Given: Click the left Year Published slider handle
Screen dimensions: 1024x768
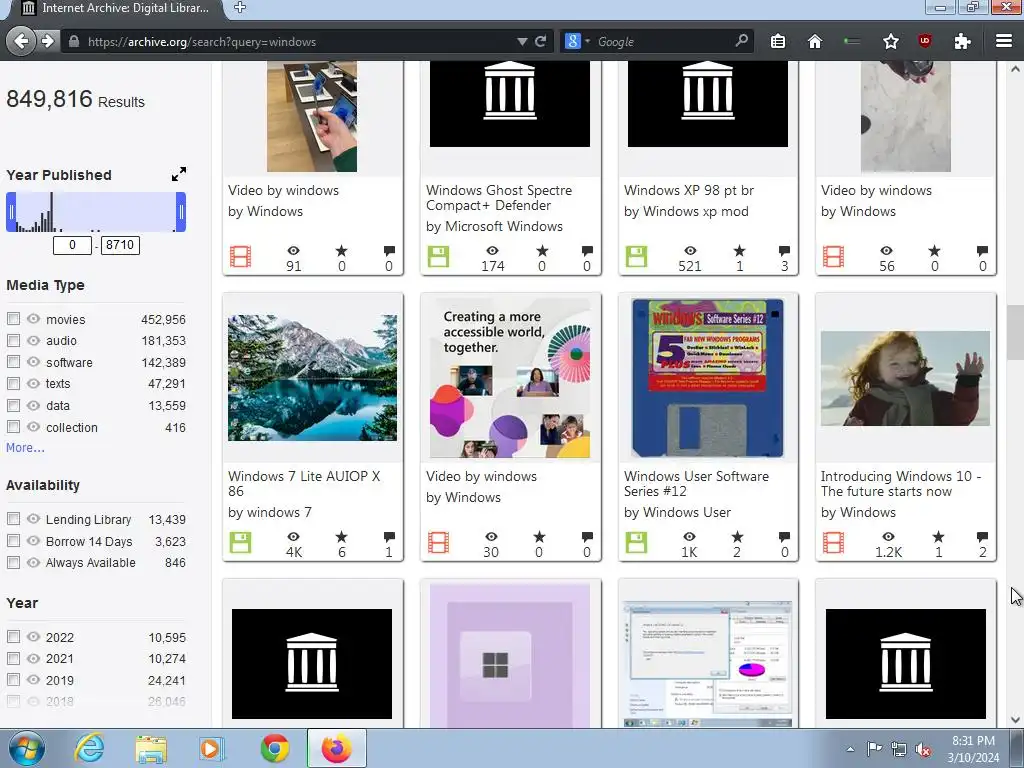Looking at the screenshot, I should (10, 212).
